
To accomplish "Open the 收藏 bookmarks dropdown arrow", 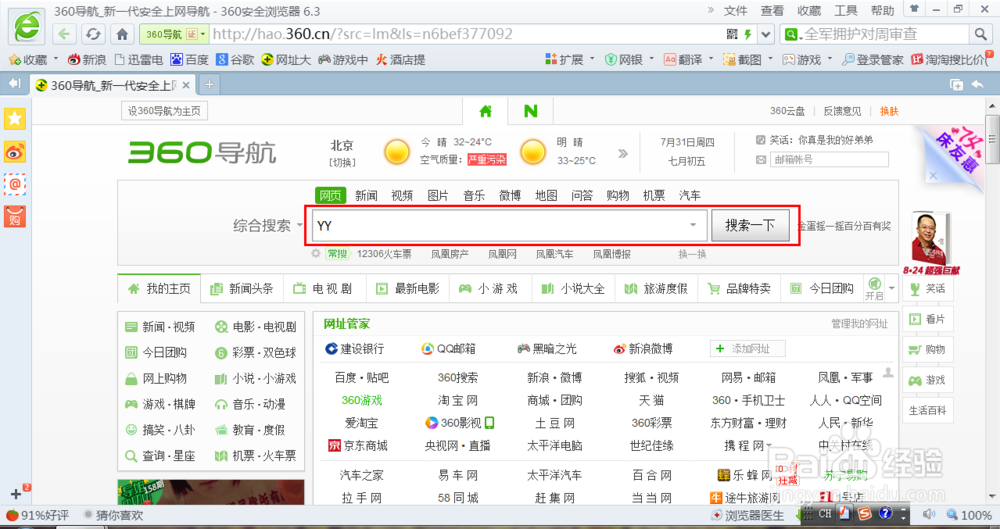I will pos(56,59).
